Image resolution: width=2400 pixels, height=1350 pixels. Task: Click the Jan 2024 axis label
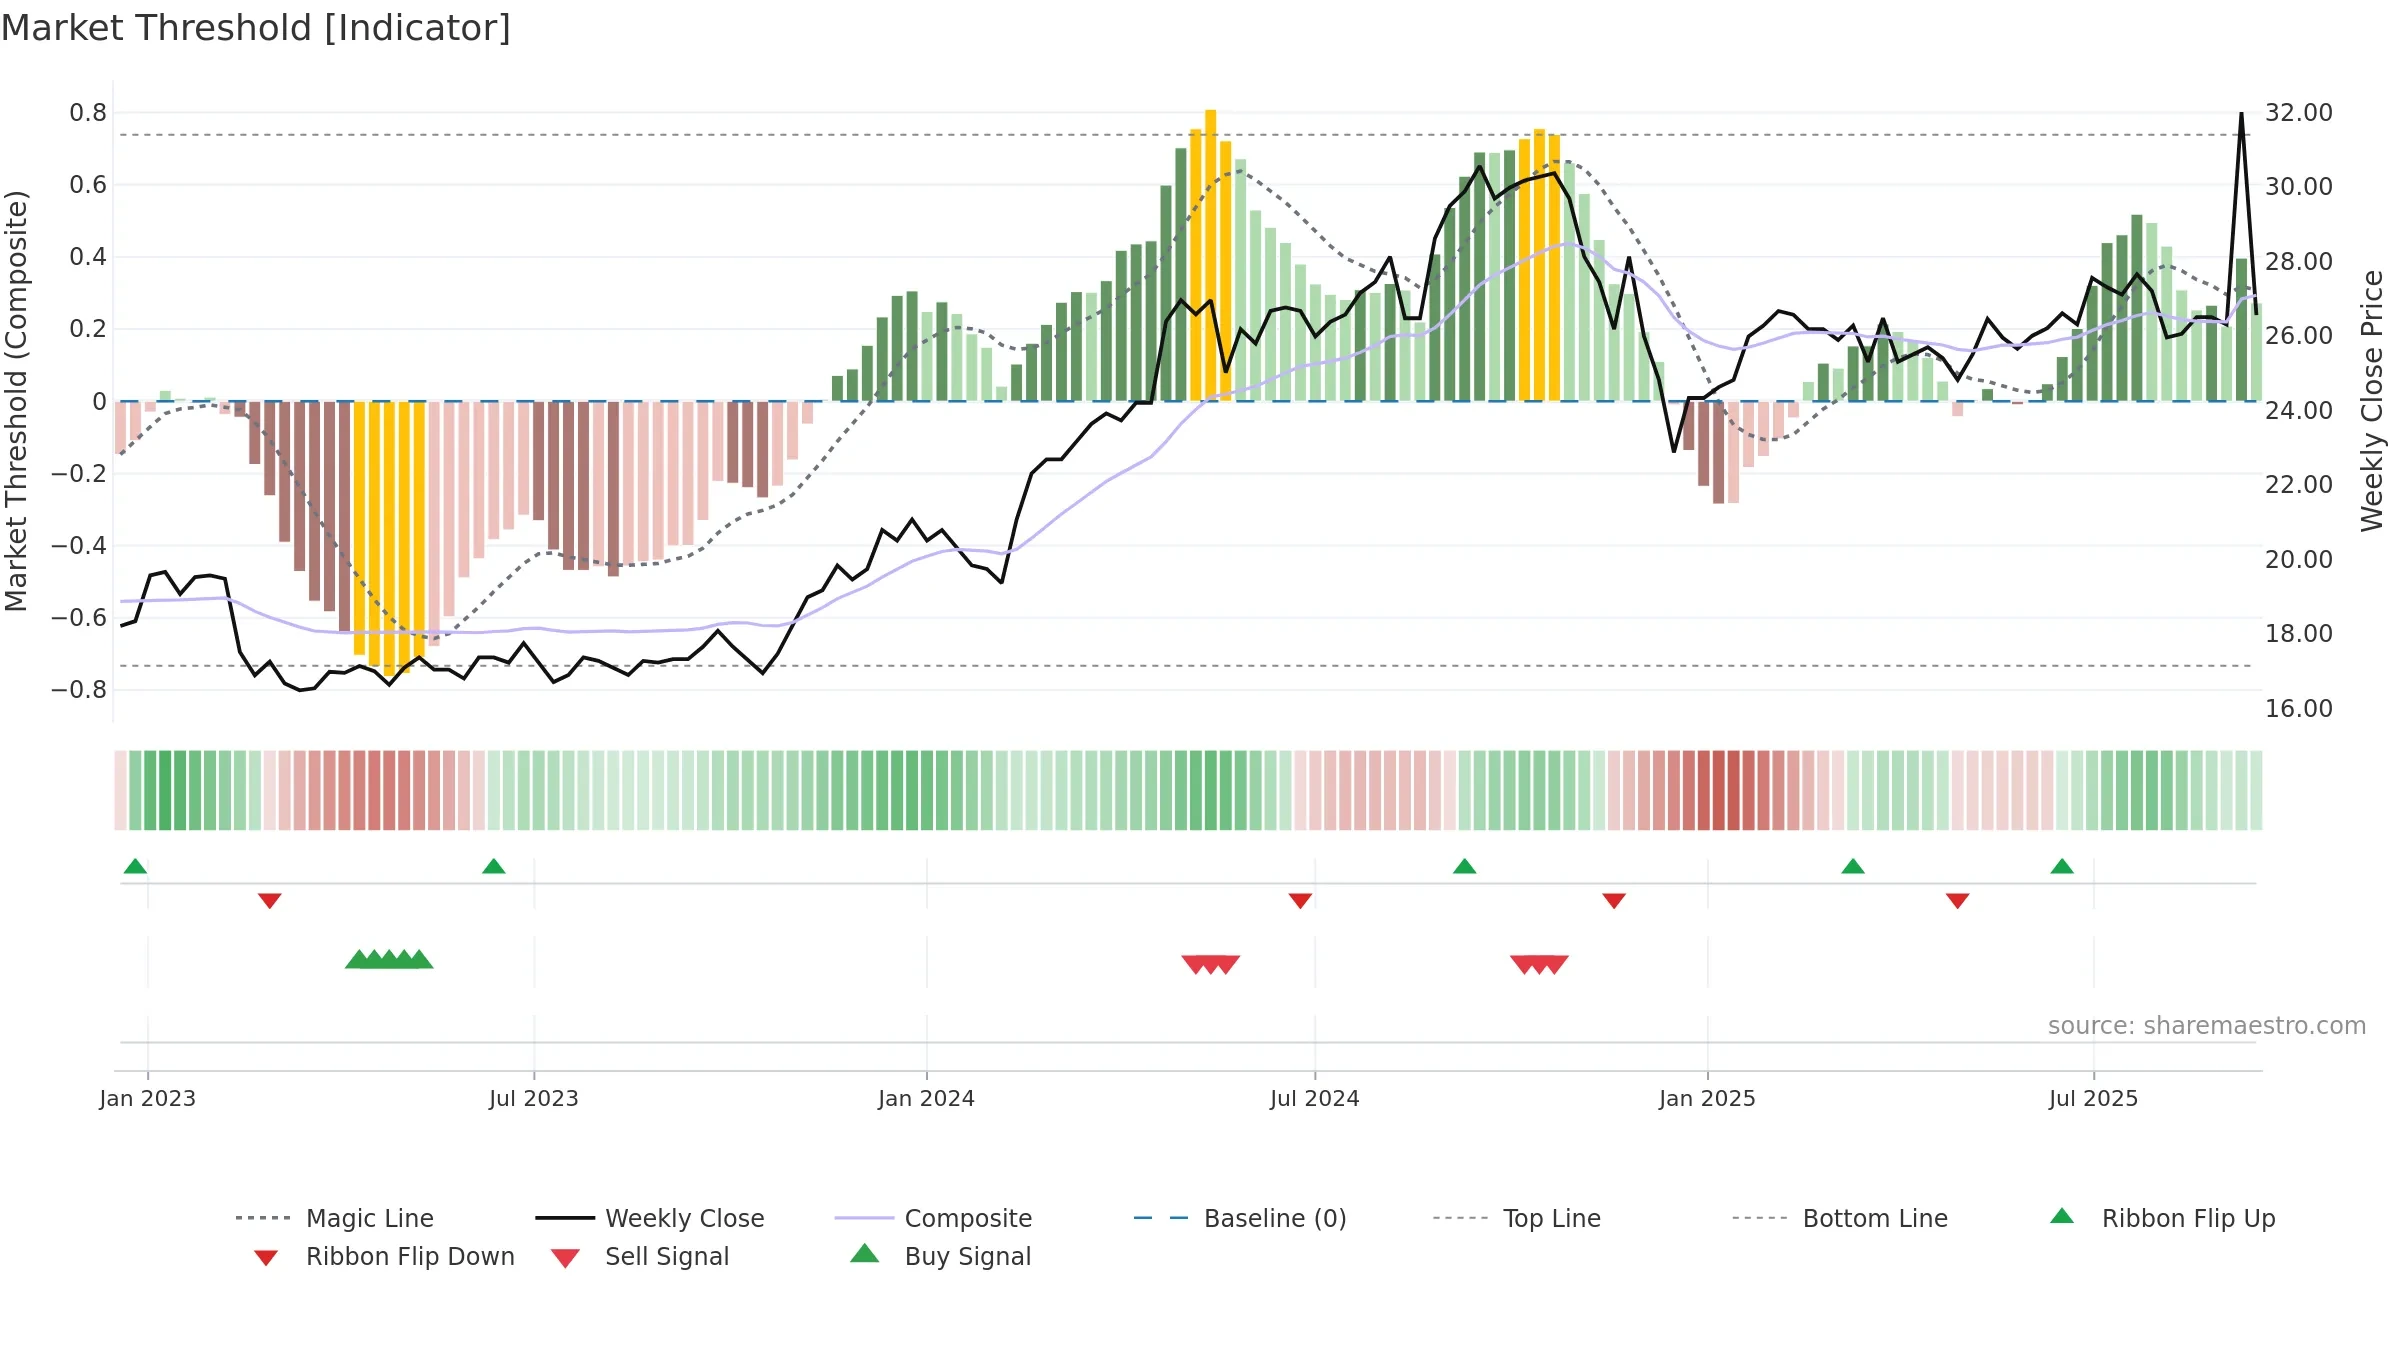click(x=927, y=1098)
